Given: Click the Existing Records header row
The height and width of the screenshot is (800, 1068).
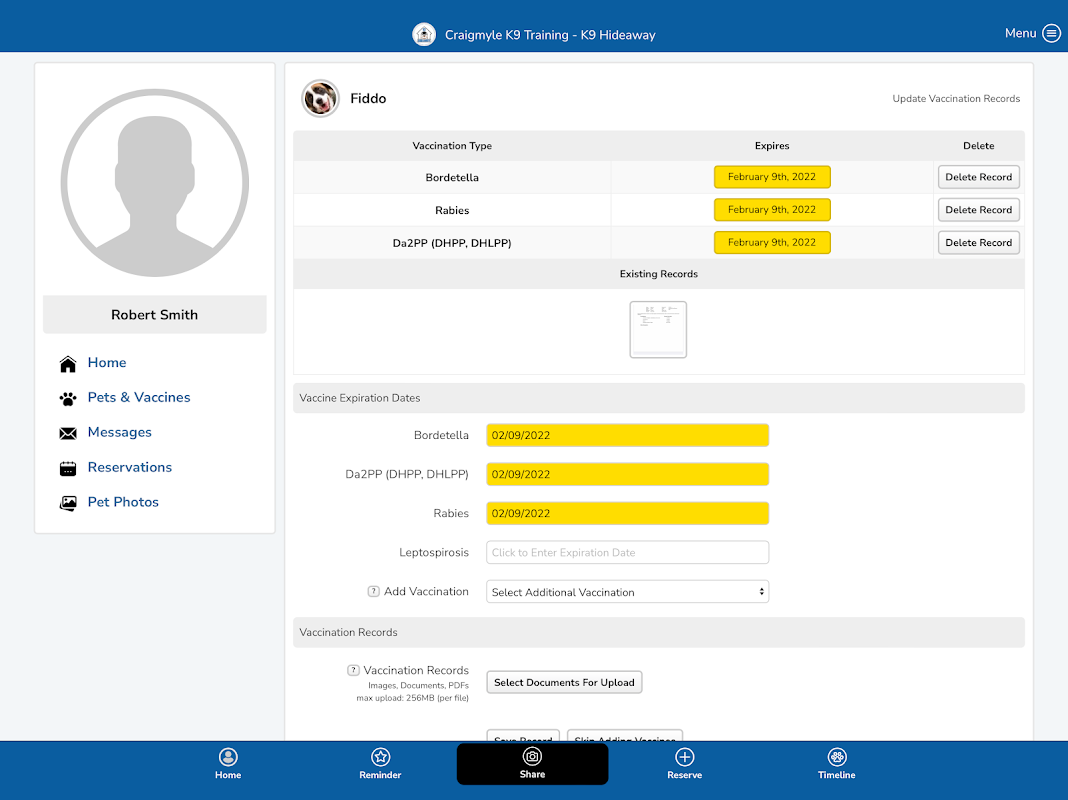Looking at the screenshot, I should click(x=659, y=274).
